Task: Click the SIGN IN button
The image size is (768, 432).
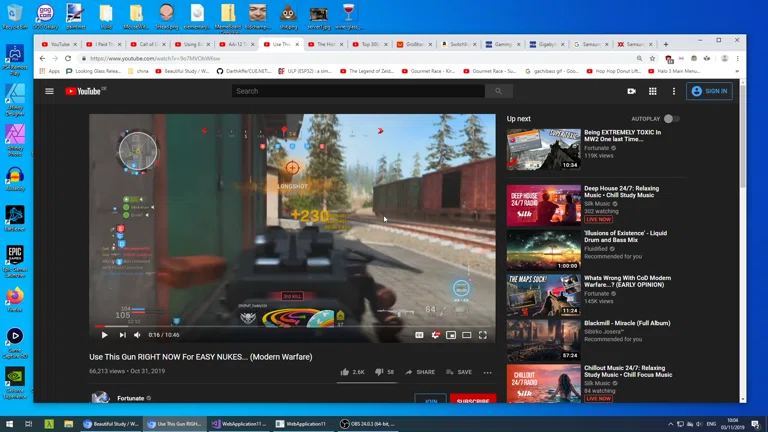Action: 710,91
